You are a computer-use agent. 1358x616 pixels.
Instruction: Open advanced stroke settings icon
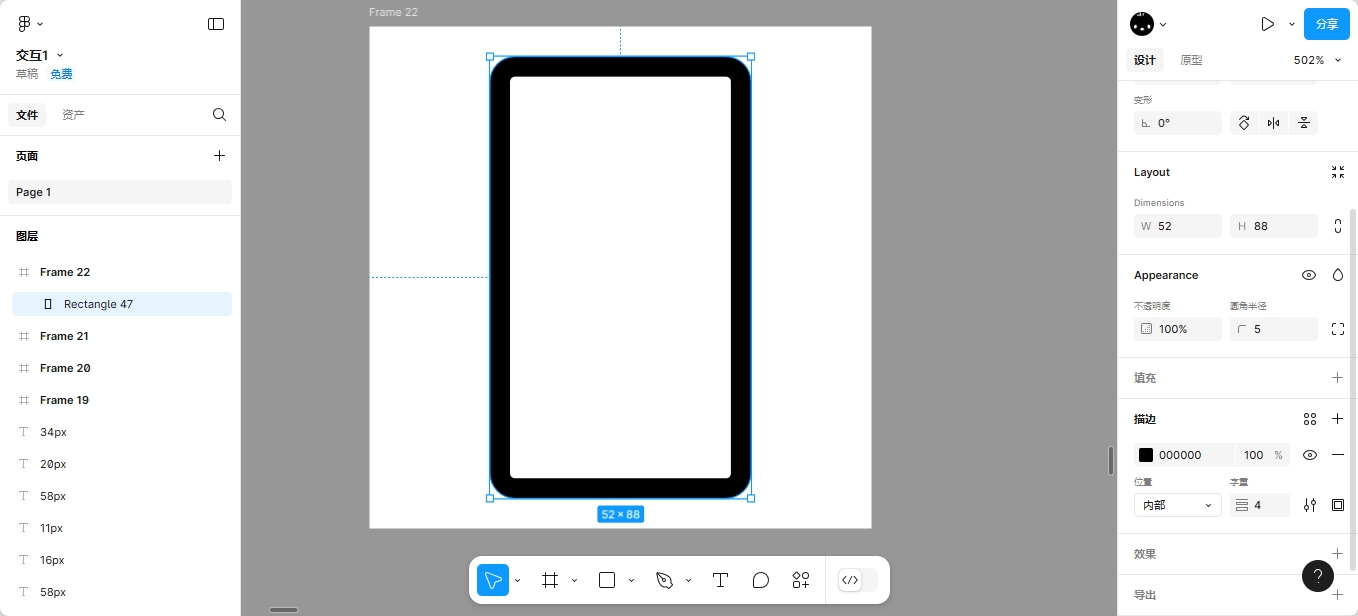point(1310,506)
